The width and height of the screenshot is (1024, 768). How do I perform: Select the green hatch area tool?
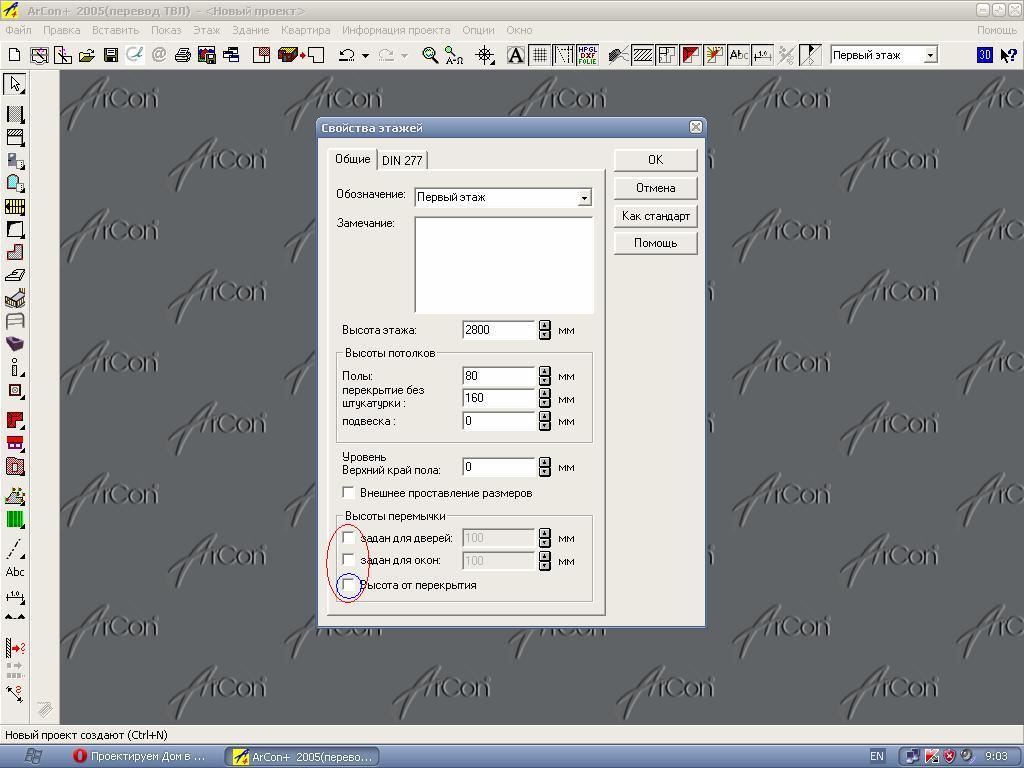(x=15, y=519)
